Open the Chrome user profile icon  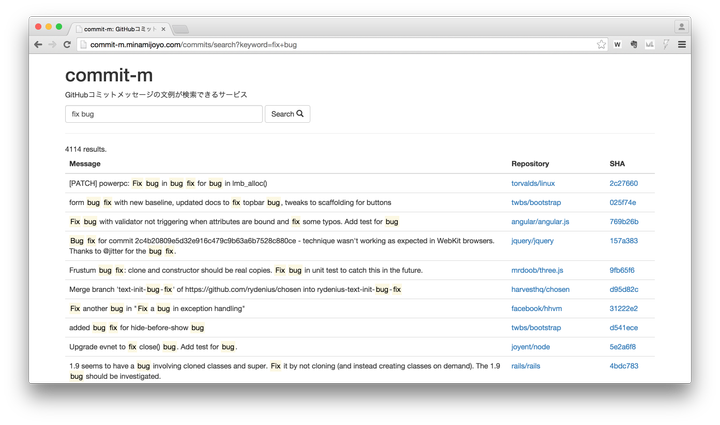pos(681,27)
